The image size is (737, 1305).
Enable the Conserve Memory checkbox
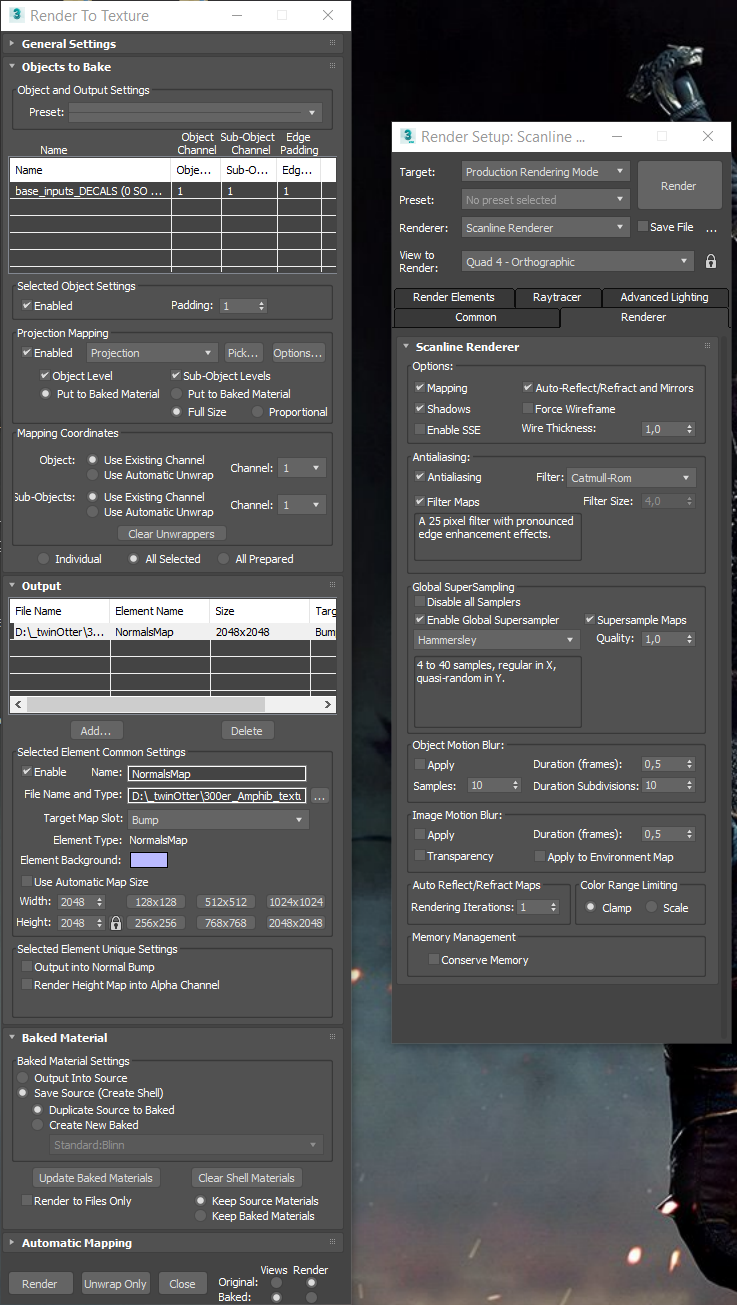pos(433,960)
